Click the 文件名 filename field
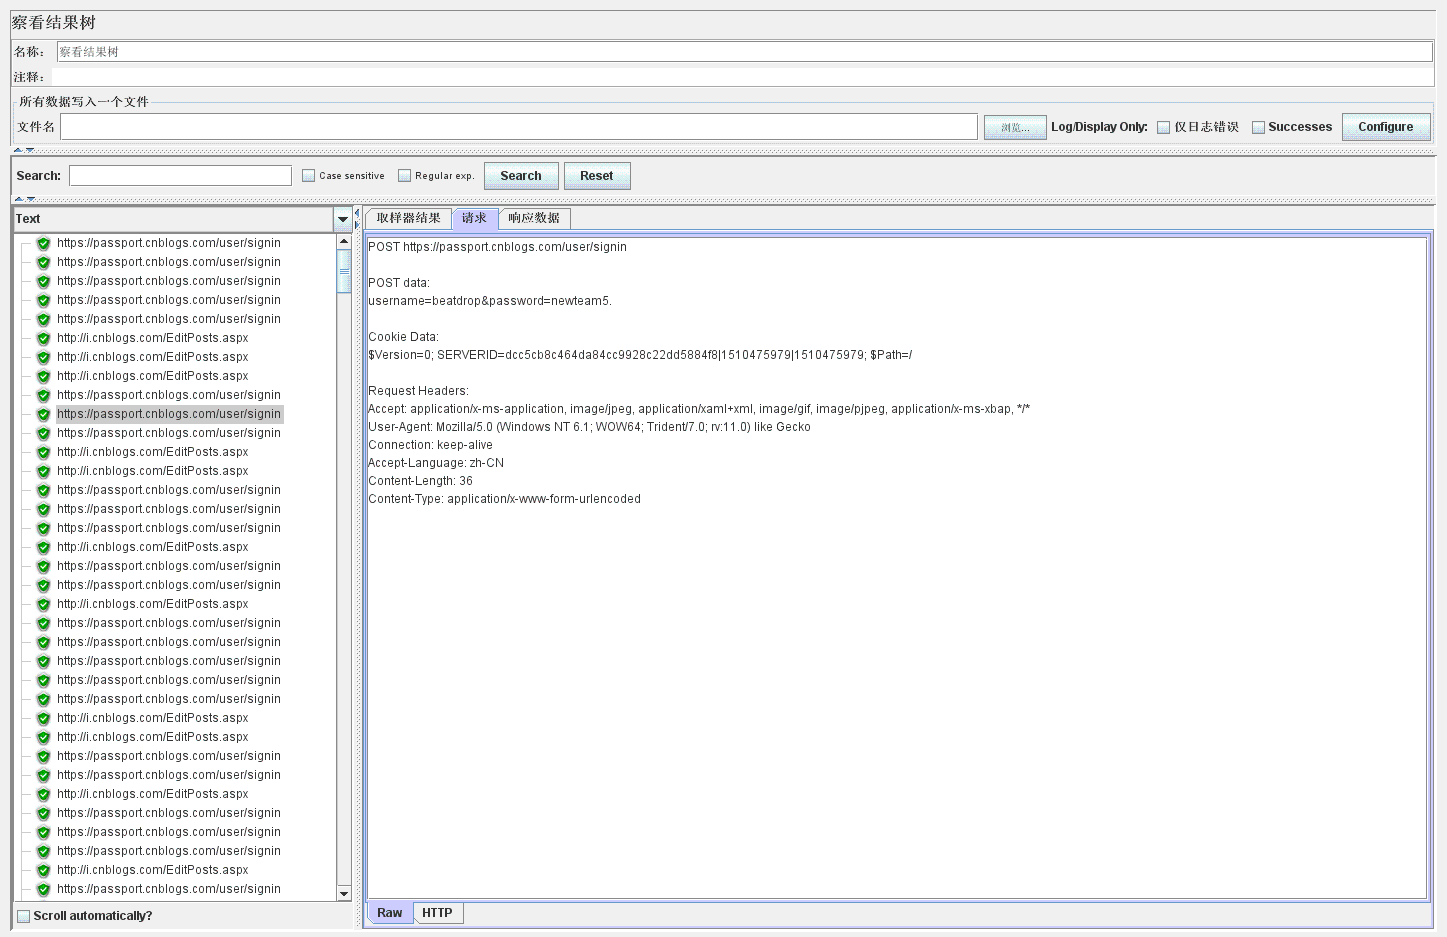1447x937 pixels. click(519, 127)
